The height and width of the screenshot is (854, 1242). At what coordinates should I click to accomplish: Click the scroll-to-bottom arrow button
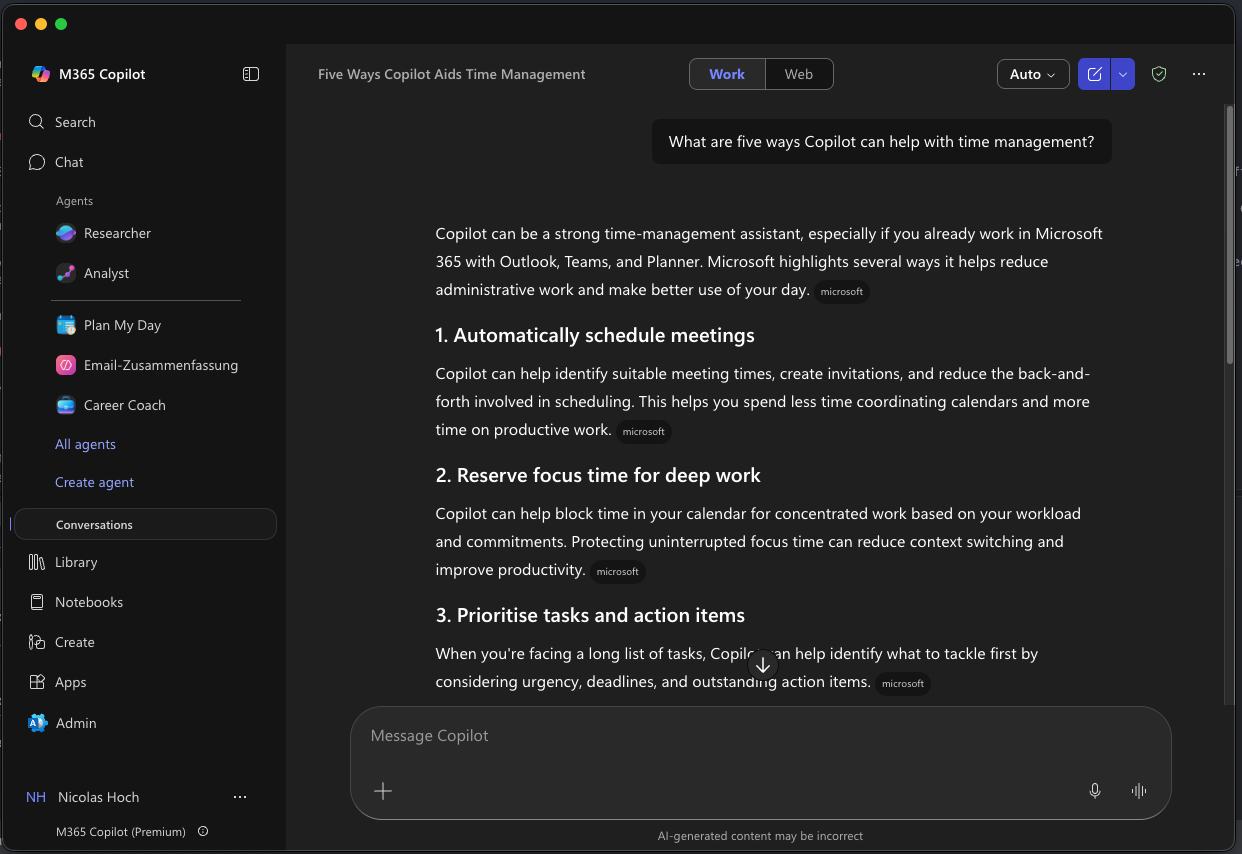tap(763, 665)
